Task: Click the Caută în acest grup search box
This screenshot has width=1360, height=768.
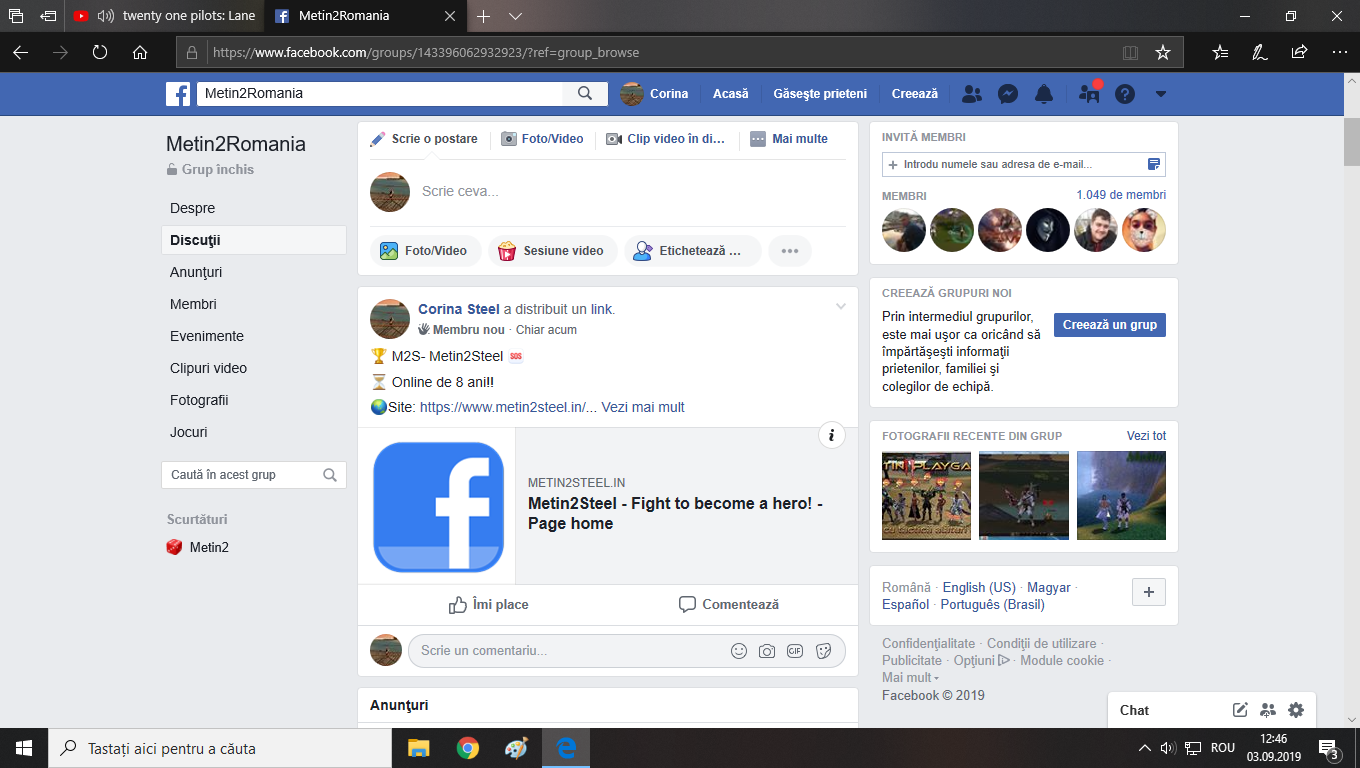Action: click(254, 475)
